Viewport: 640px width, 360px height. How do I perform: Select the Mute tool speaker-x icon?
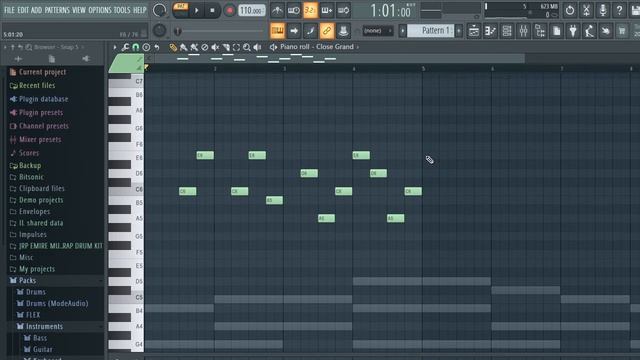coord(215,47)
